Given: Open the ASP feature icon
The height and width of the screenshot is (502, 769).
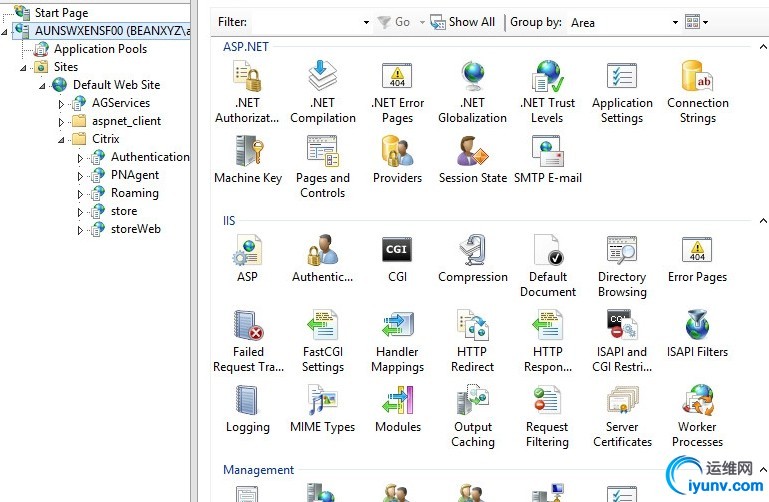Looking at the screenshot, I should [x=248, y=258].
